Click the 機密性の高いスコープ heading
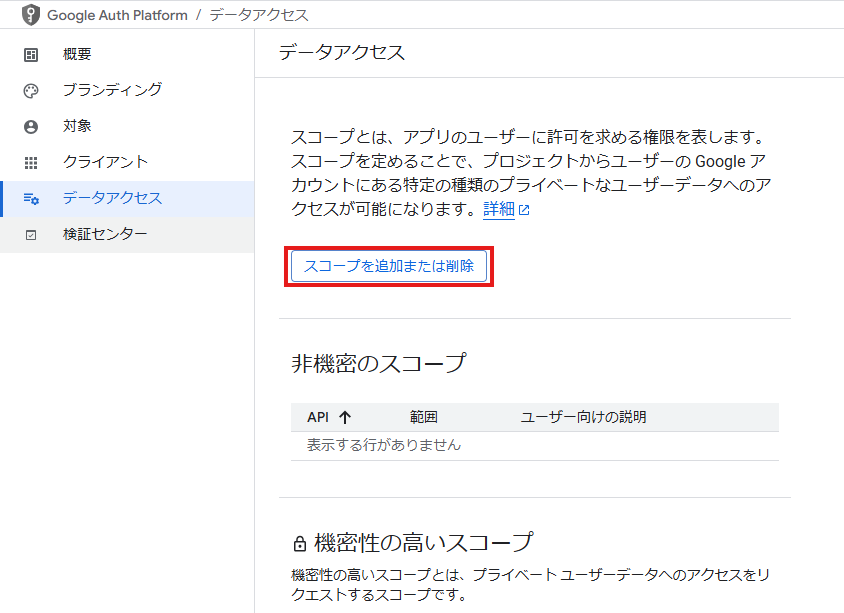Viewport: 844px width, 613px height. coord(423,542)
